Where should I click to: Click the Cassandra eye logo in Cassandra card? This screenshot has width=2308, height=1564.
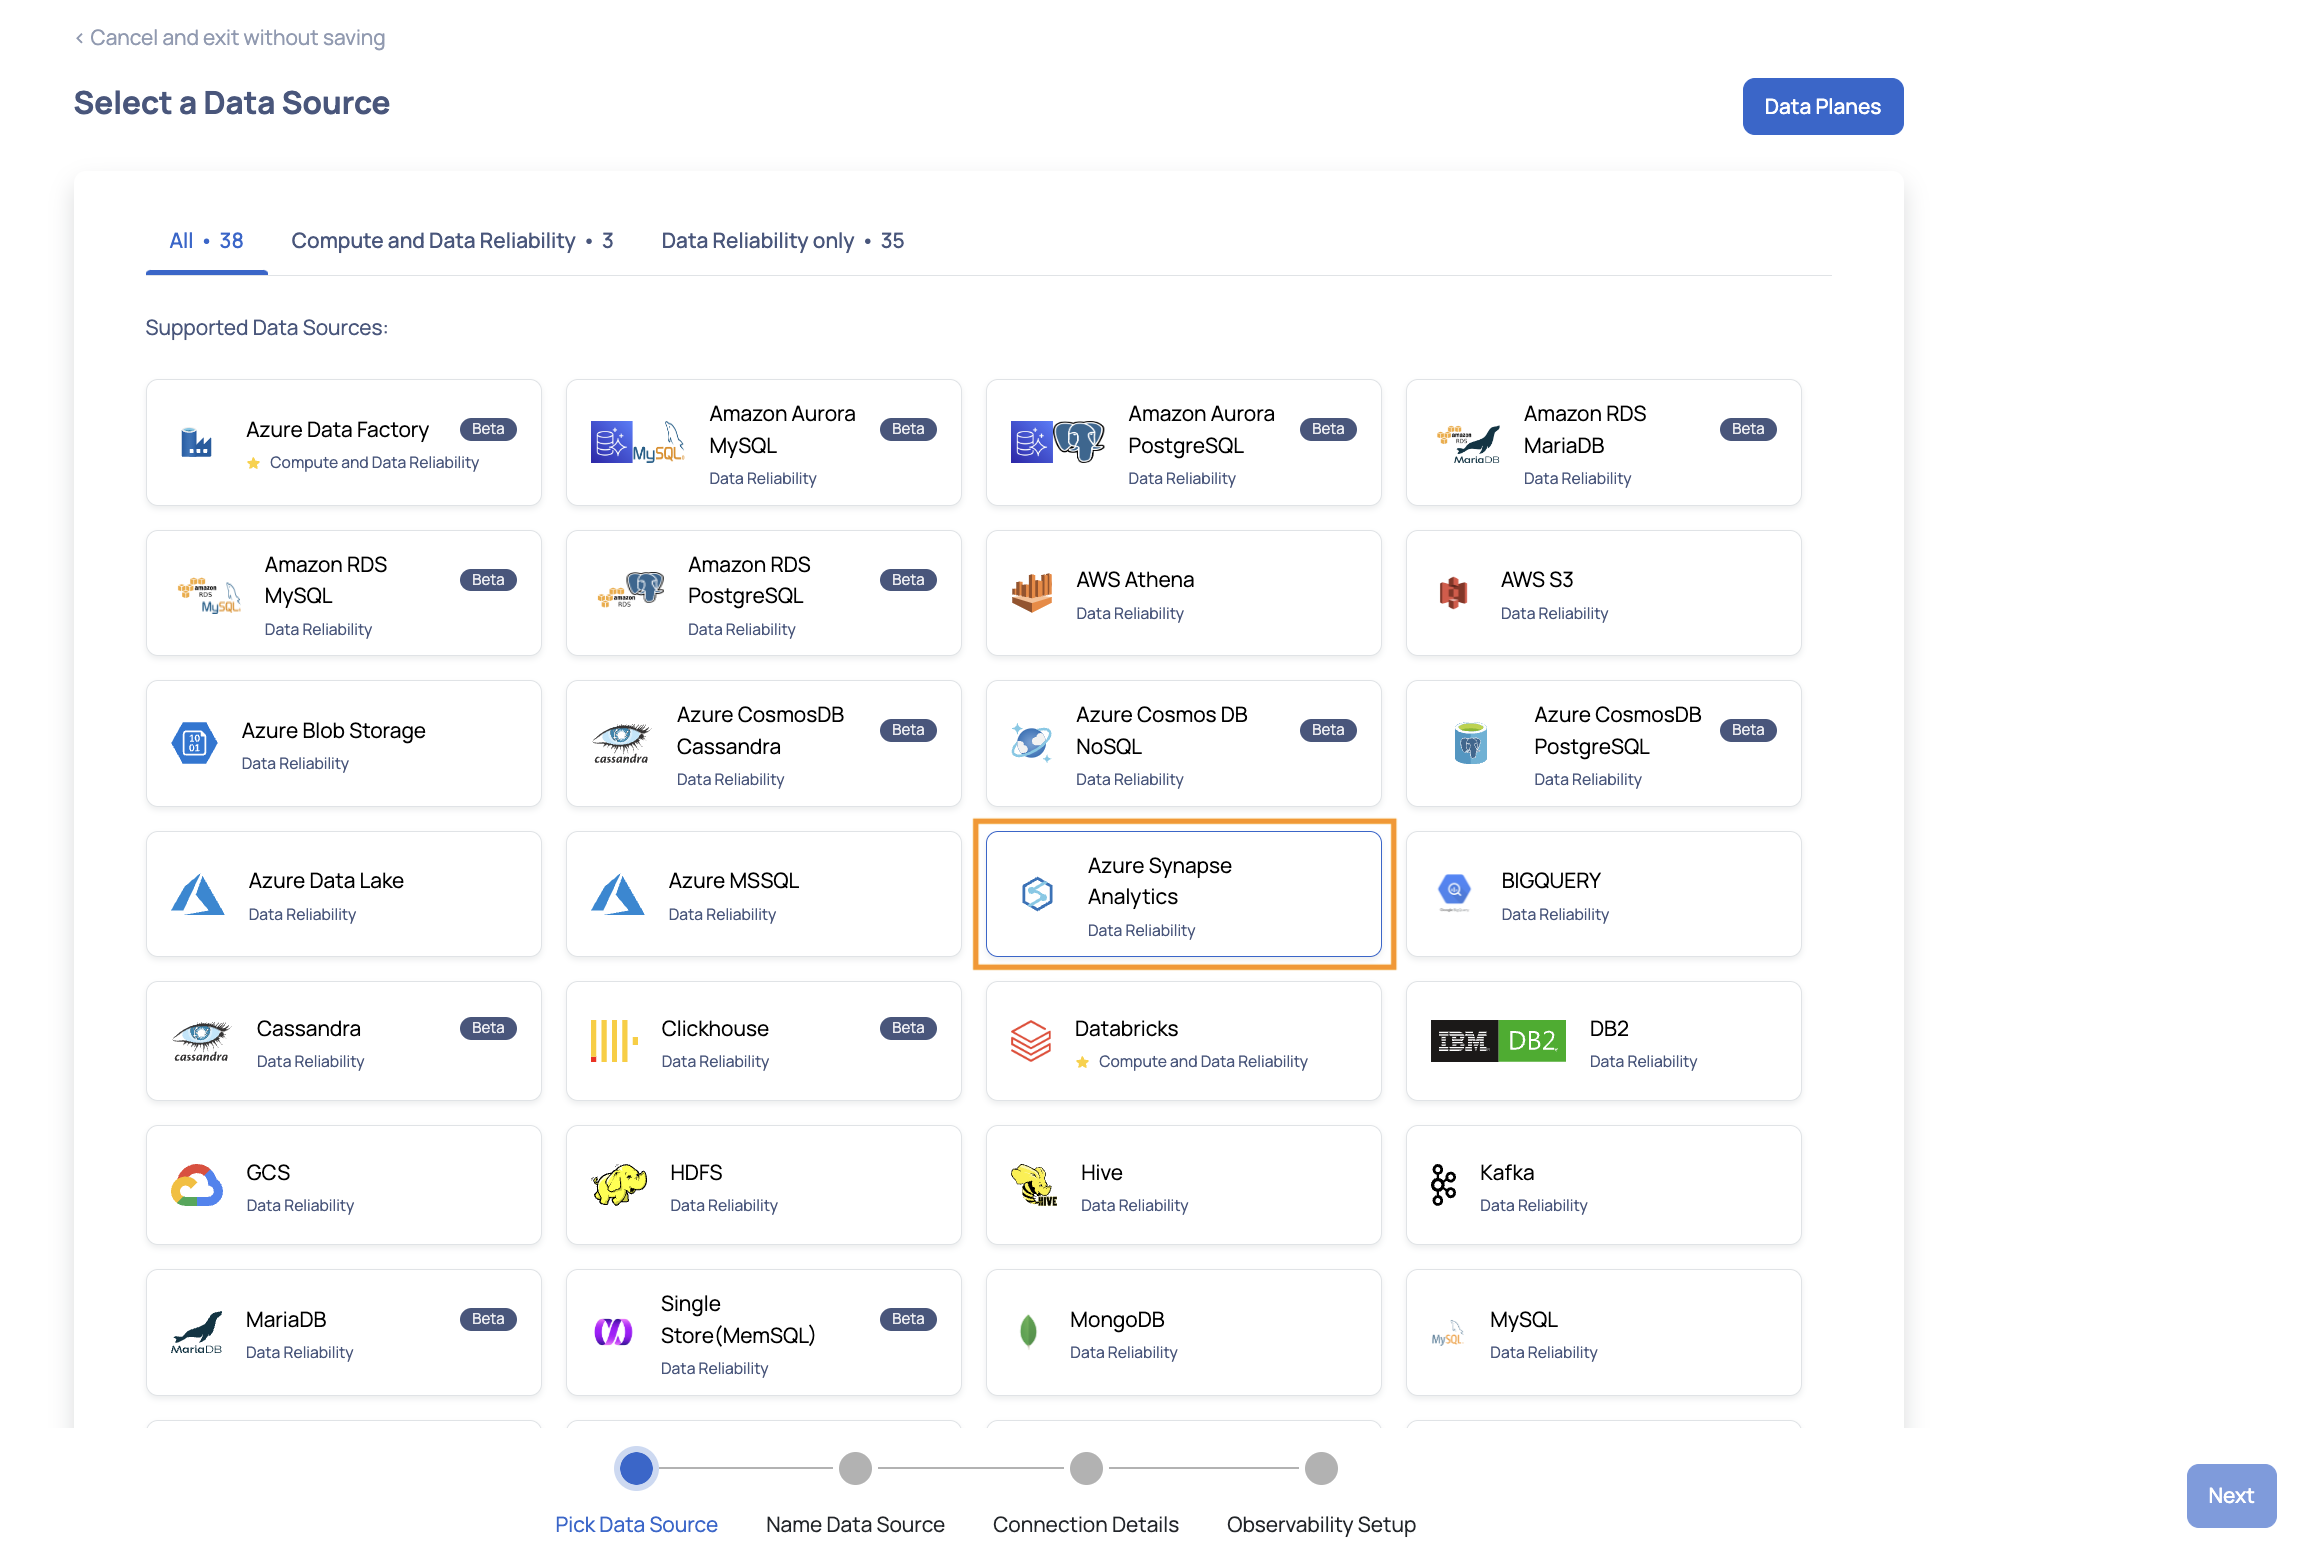point(201,1042)
